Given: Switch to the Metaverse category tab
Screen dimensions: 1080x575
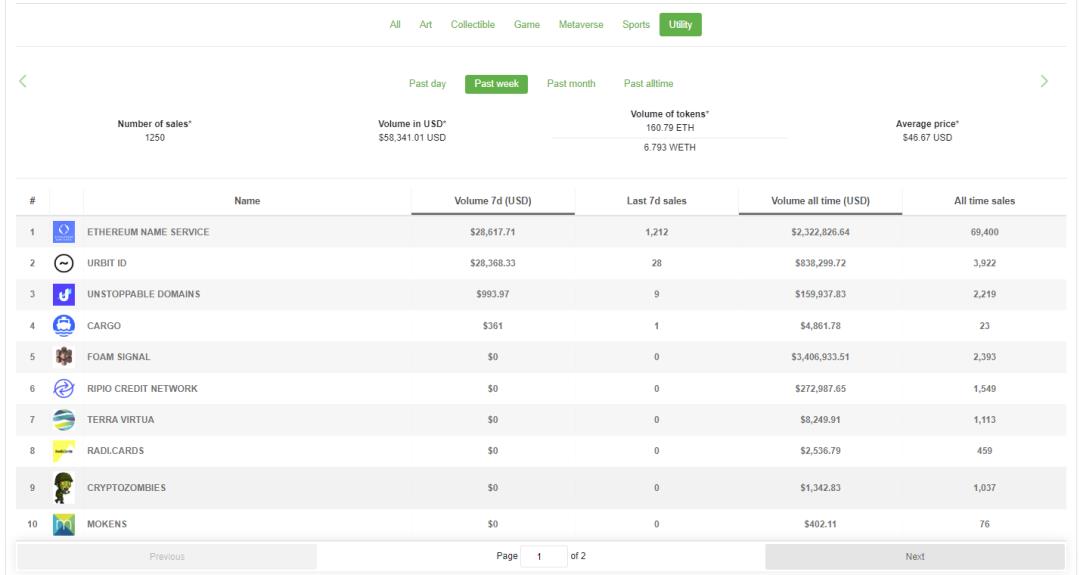Looking at the screenshot, I should (580, 25).
